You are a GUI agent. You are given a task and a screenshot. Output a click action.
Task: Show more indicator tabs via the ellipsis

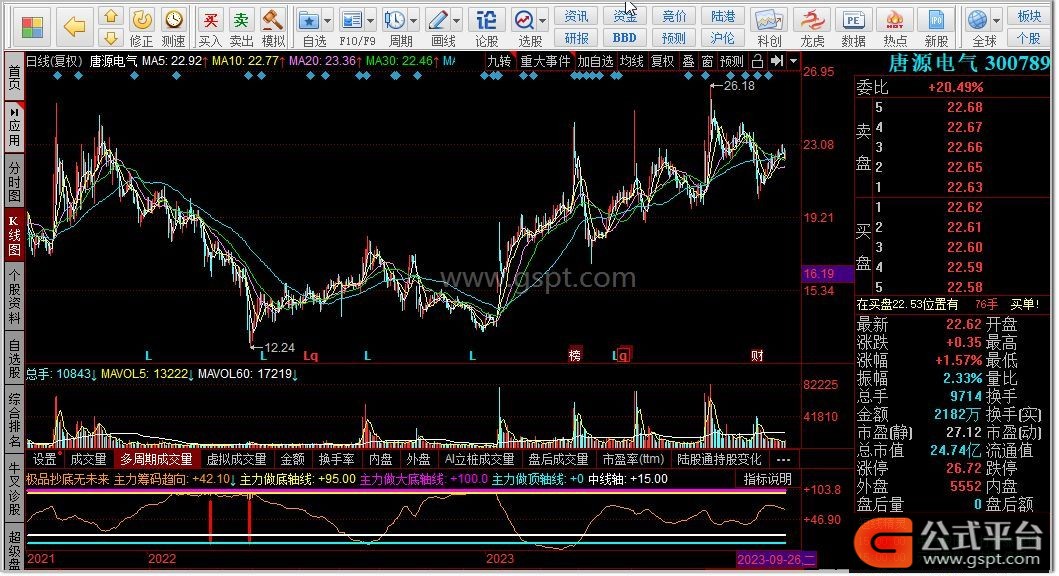[783, 459]
